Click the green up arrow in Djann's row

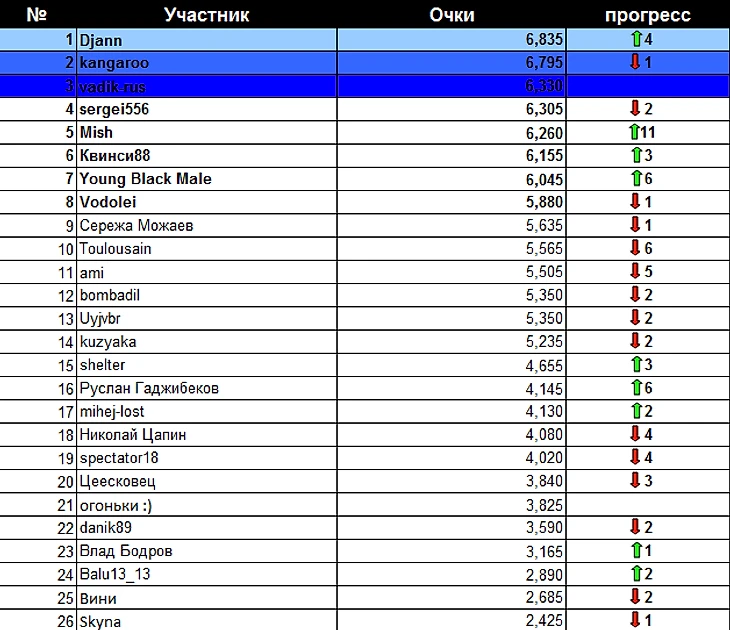pyautogui.click(x=636, y=39)
